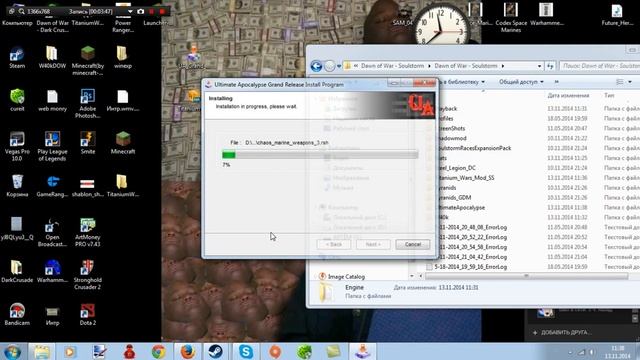Open Firefox from the taskbar

pyautogui.click(x=187, y=351)
